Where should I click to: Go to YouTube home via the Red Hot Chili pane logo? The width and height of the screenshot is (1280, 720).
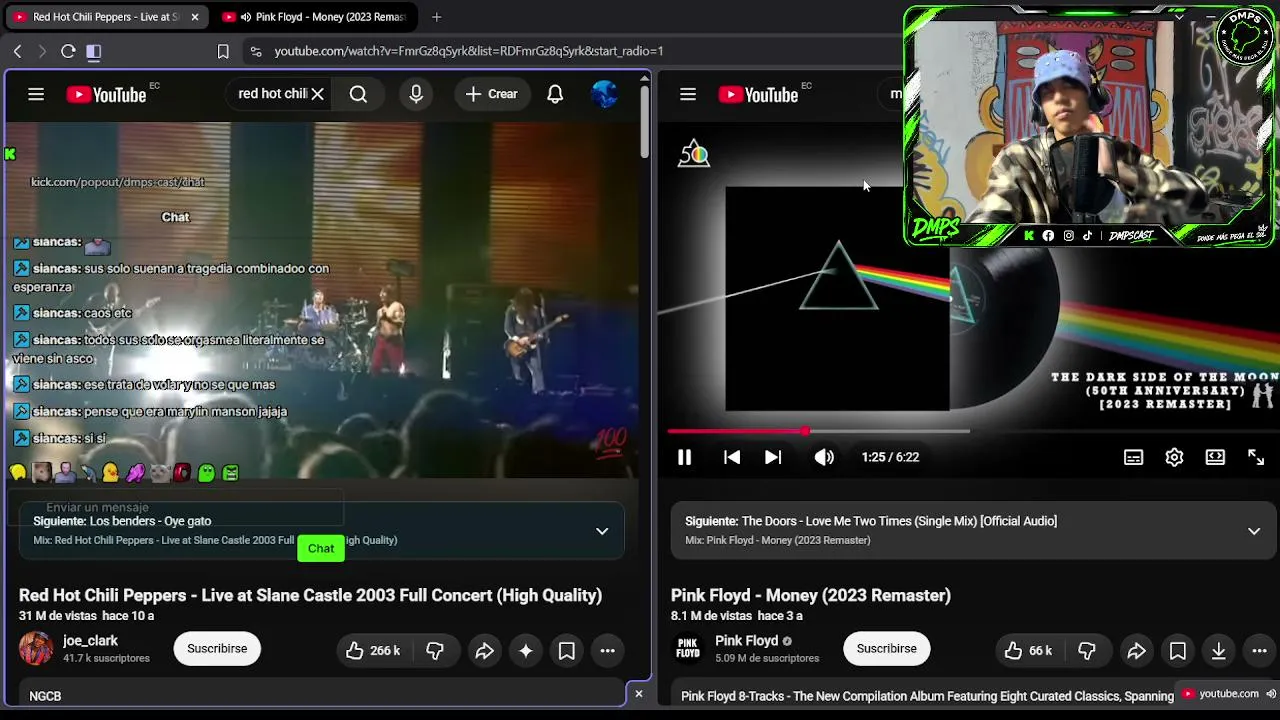(x=106, y=94)
